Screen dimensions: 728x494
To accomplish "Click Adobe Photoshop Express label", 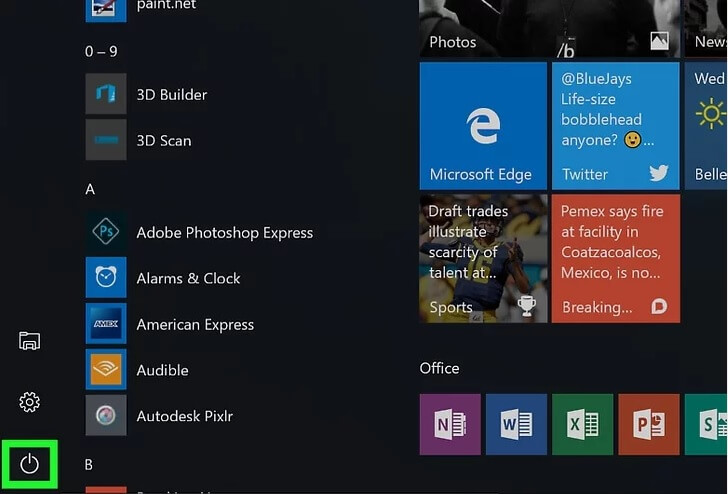I will pos(225,233).
